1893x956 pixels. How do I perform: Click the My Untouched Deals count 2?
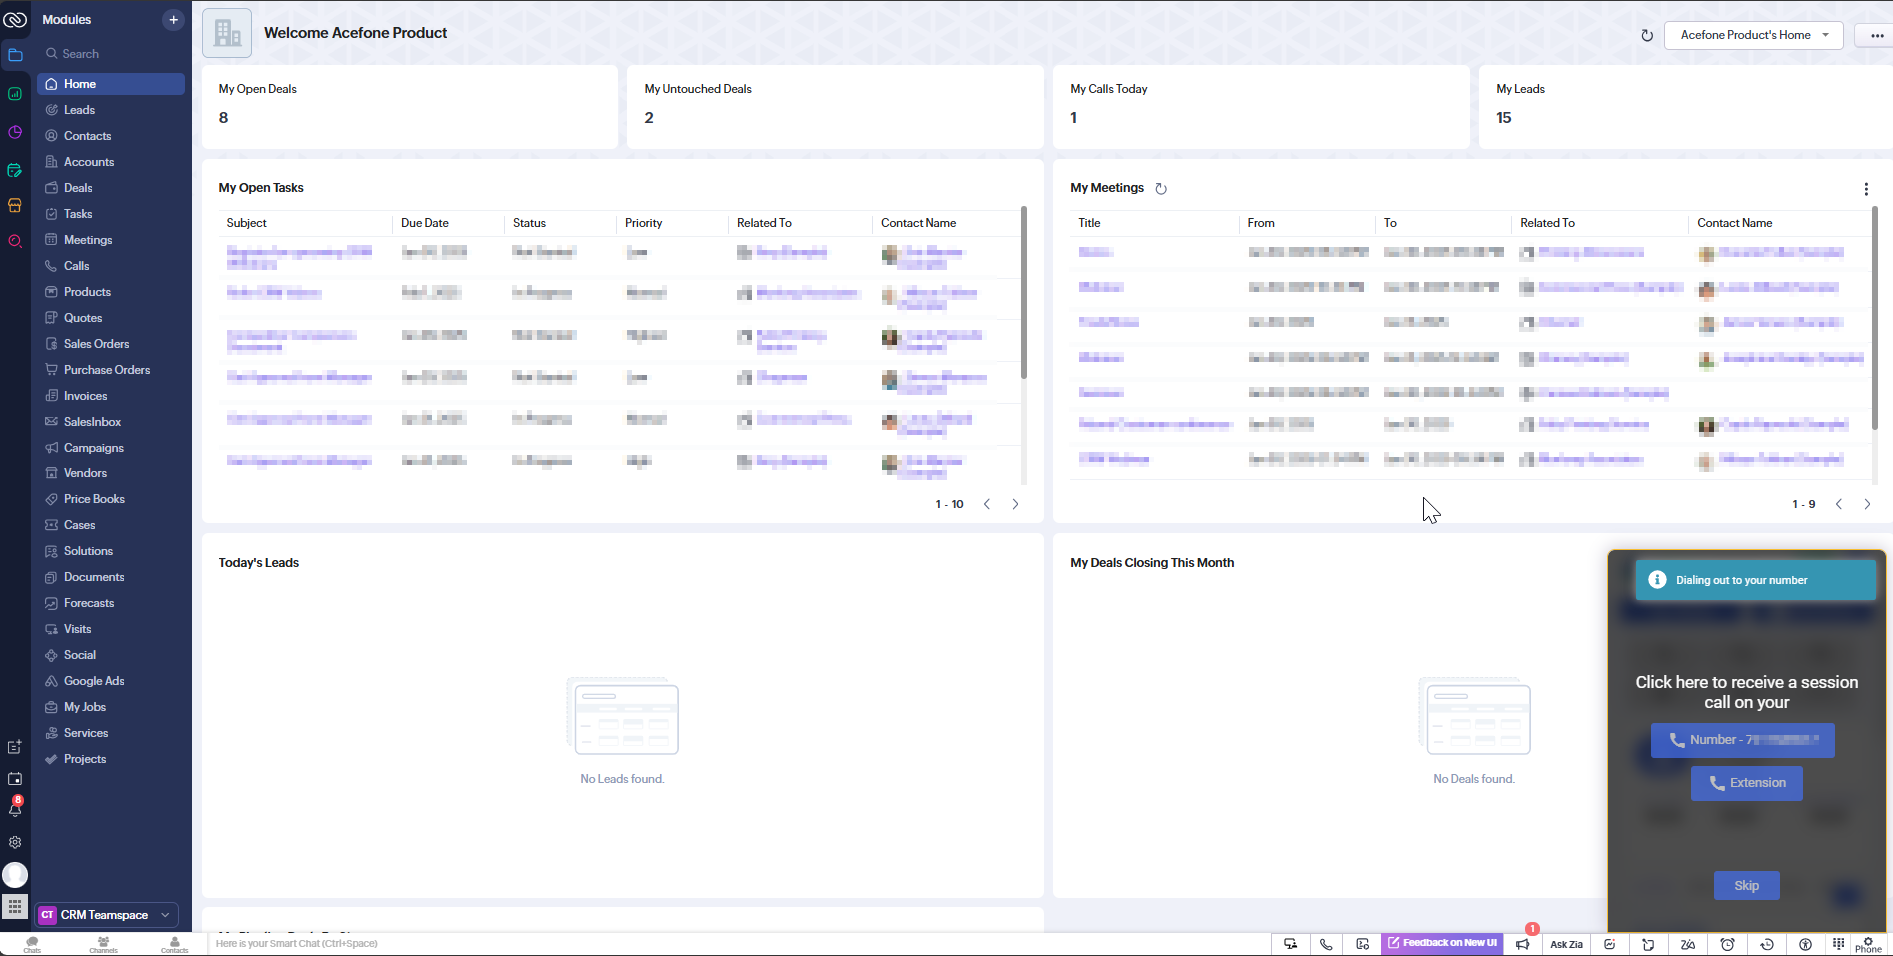pyautogui.click(x=649, y=118)
